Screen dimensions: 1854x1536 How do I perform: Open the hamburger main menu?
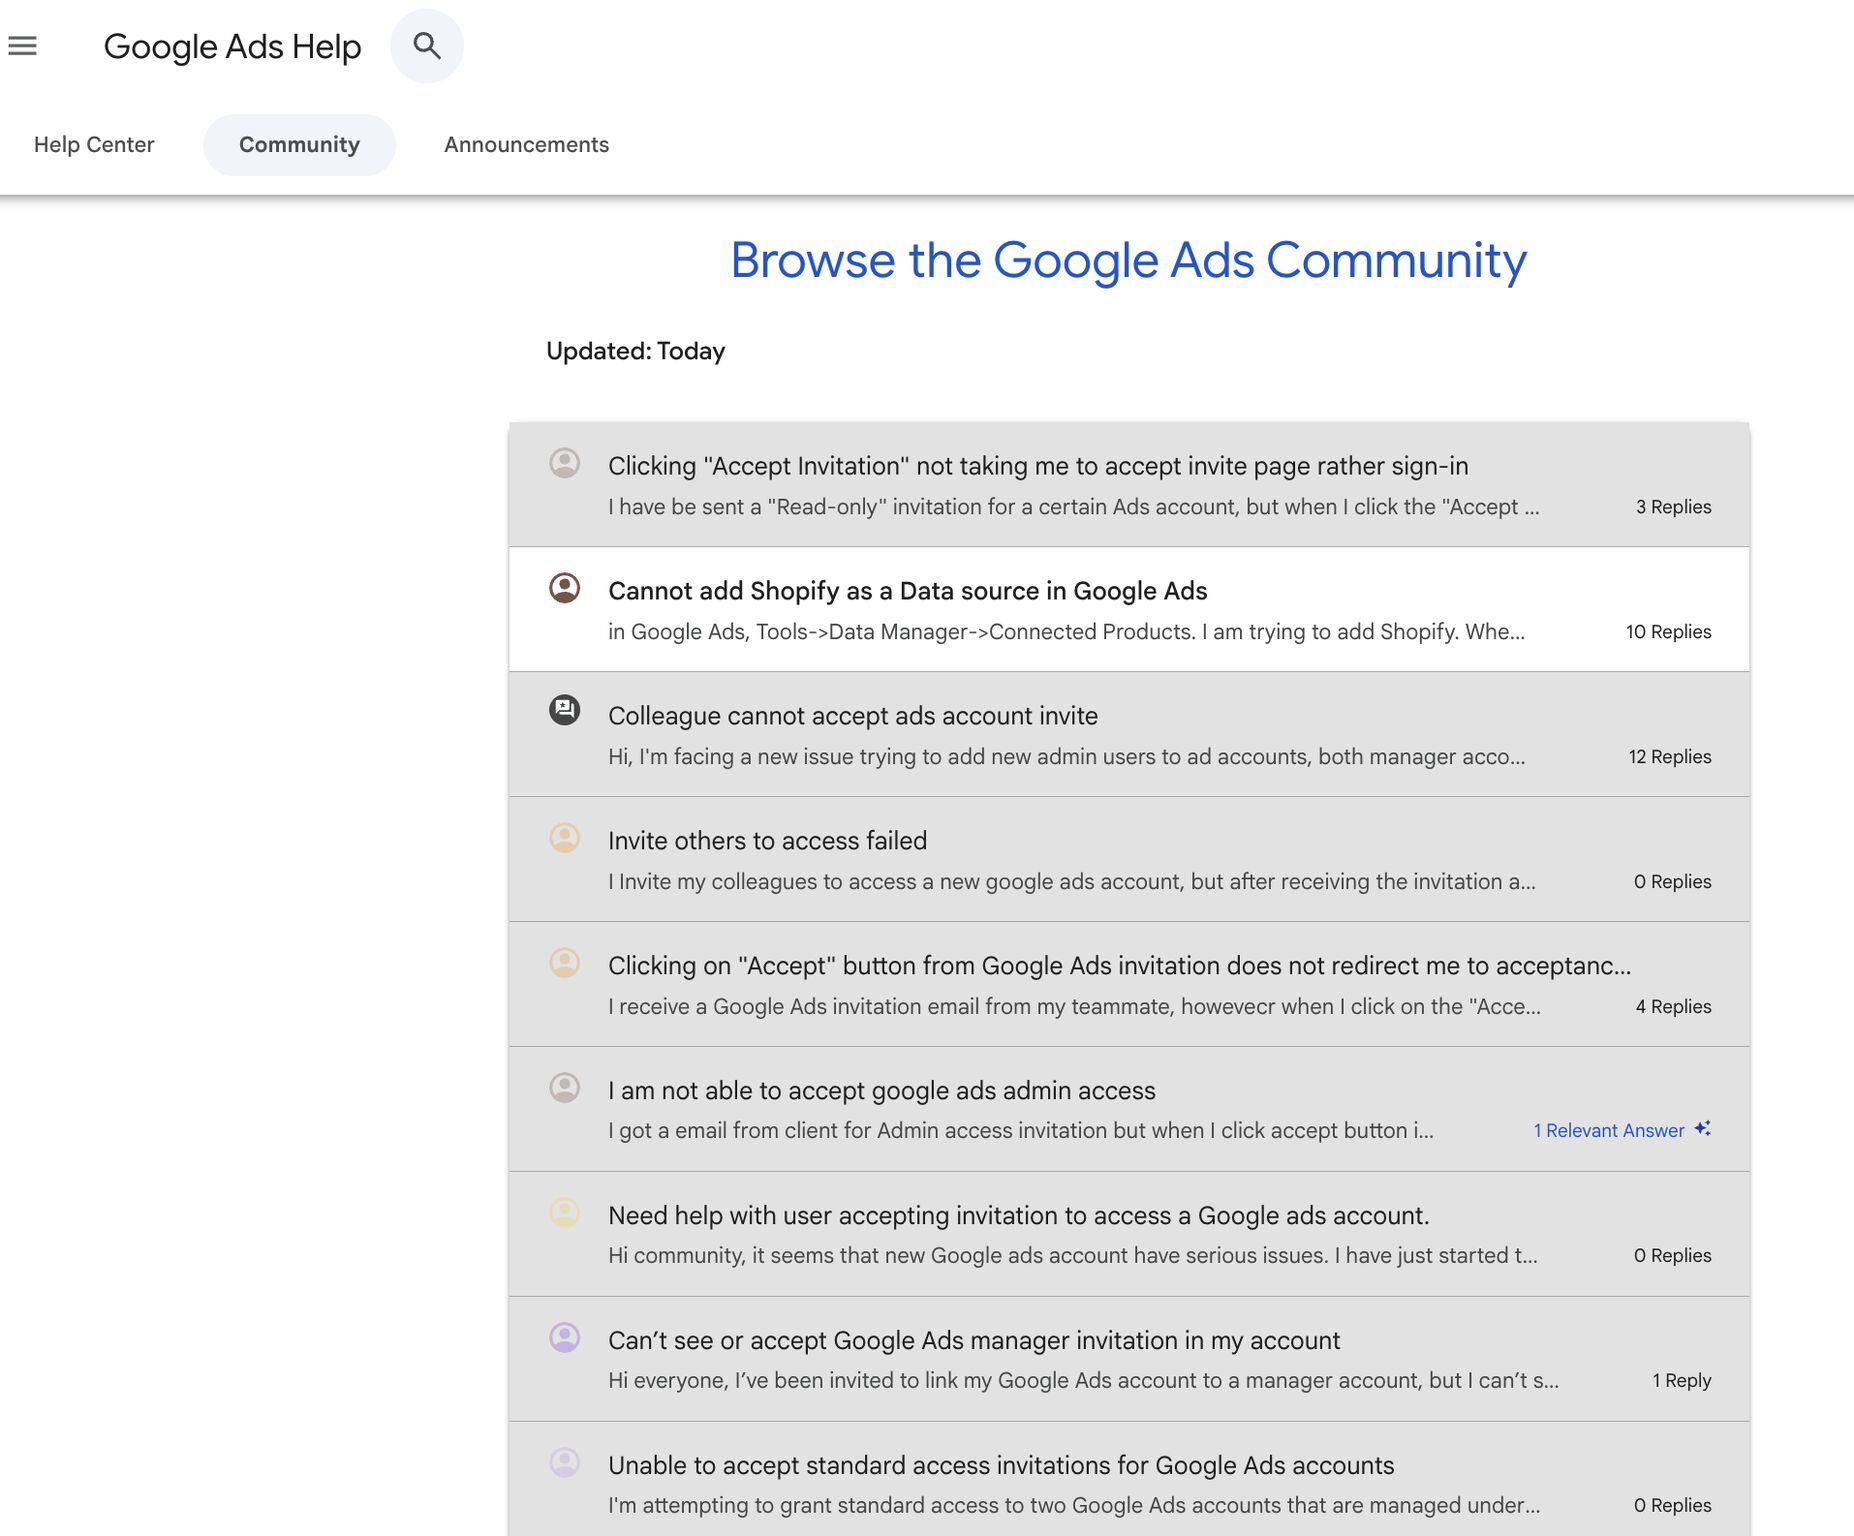coord(22,46)
